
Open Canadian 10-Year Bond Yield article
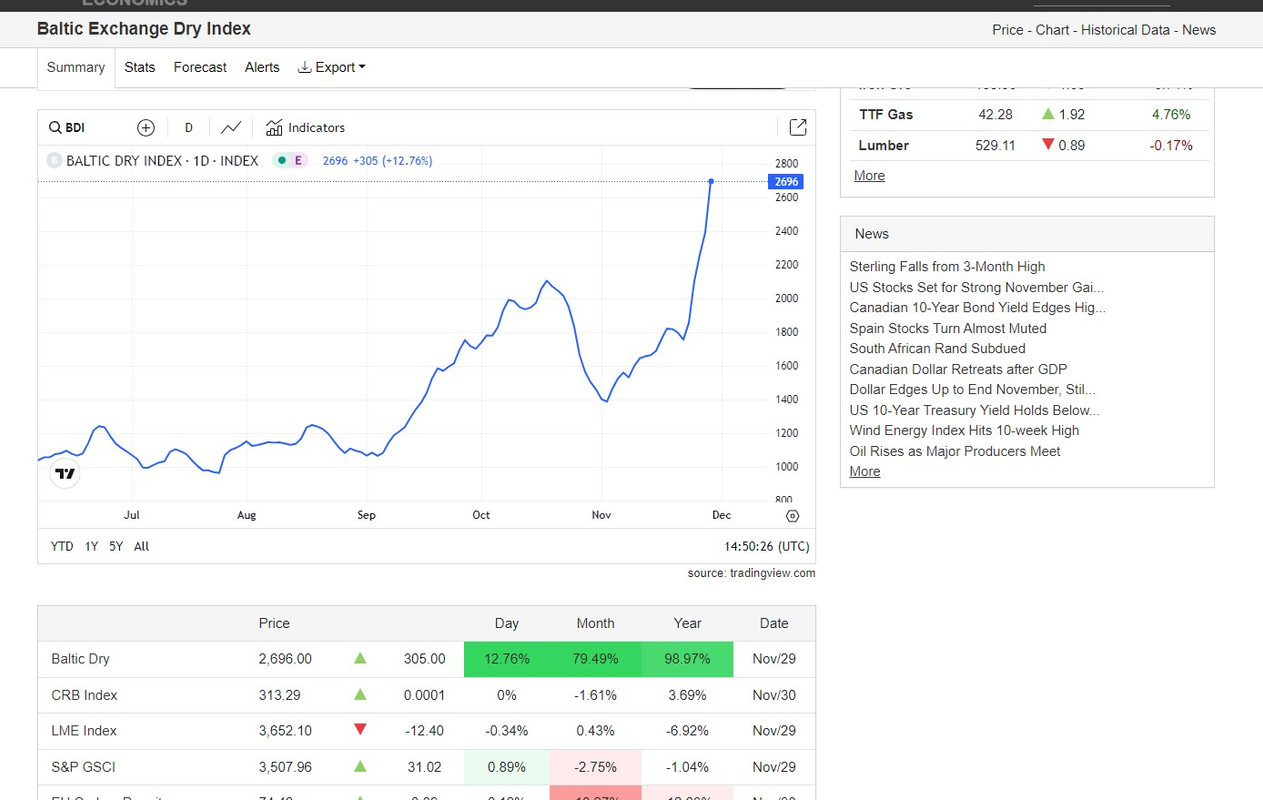[978, 308]
